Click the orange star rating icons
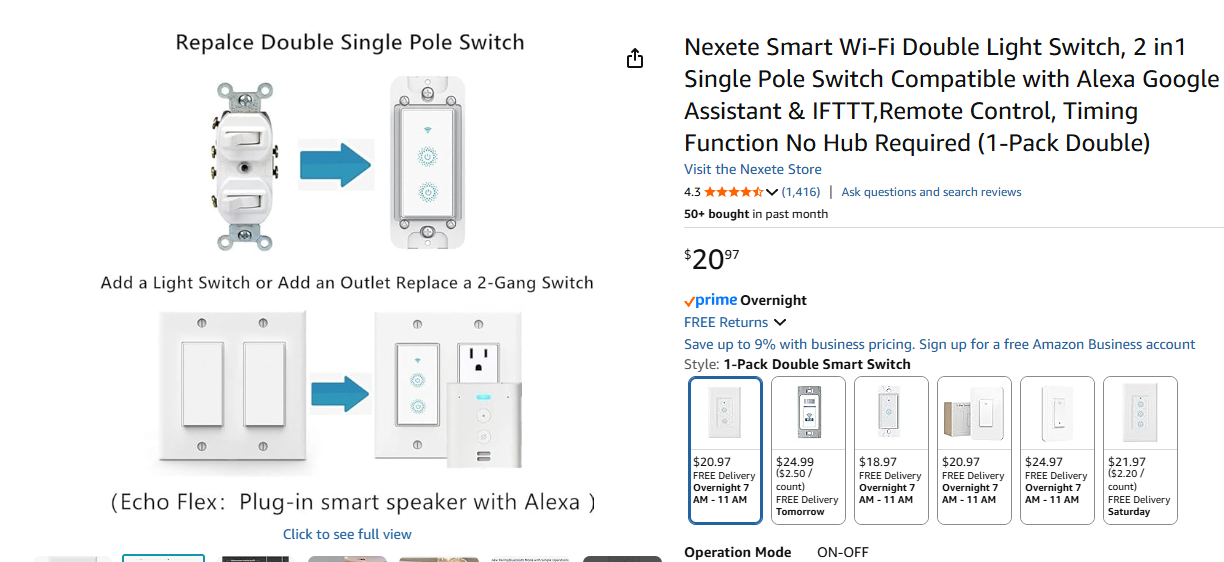Viewport: 1224px width, 562px height. [734, 192]
